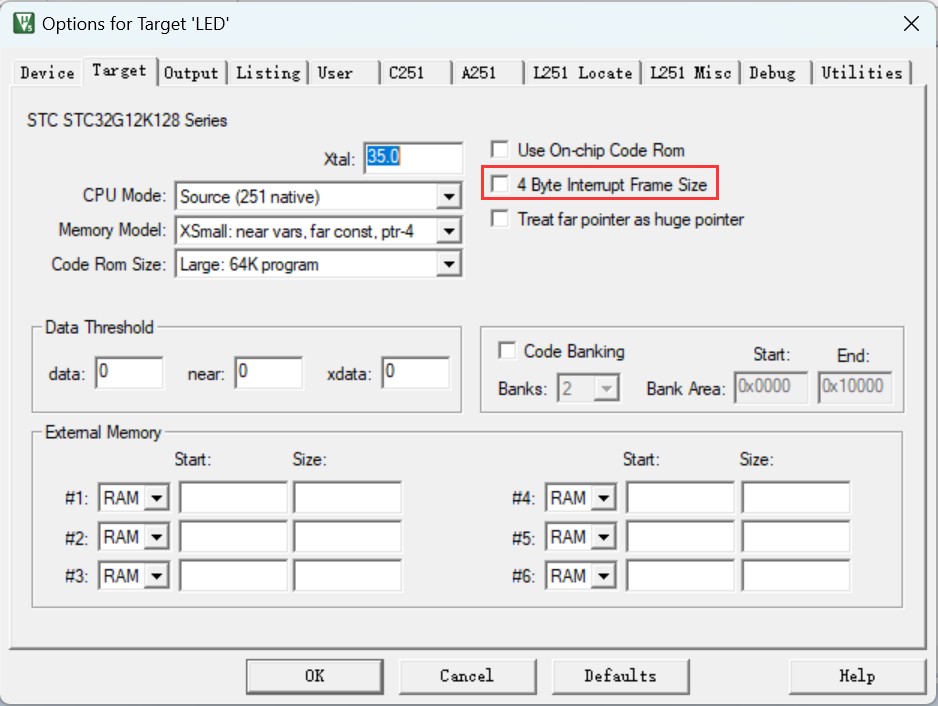Click the #3 external memory Size field
This screenshot has height=706, width=938.
348,576
